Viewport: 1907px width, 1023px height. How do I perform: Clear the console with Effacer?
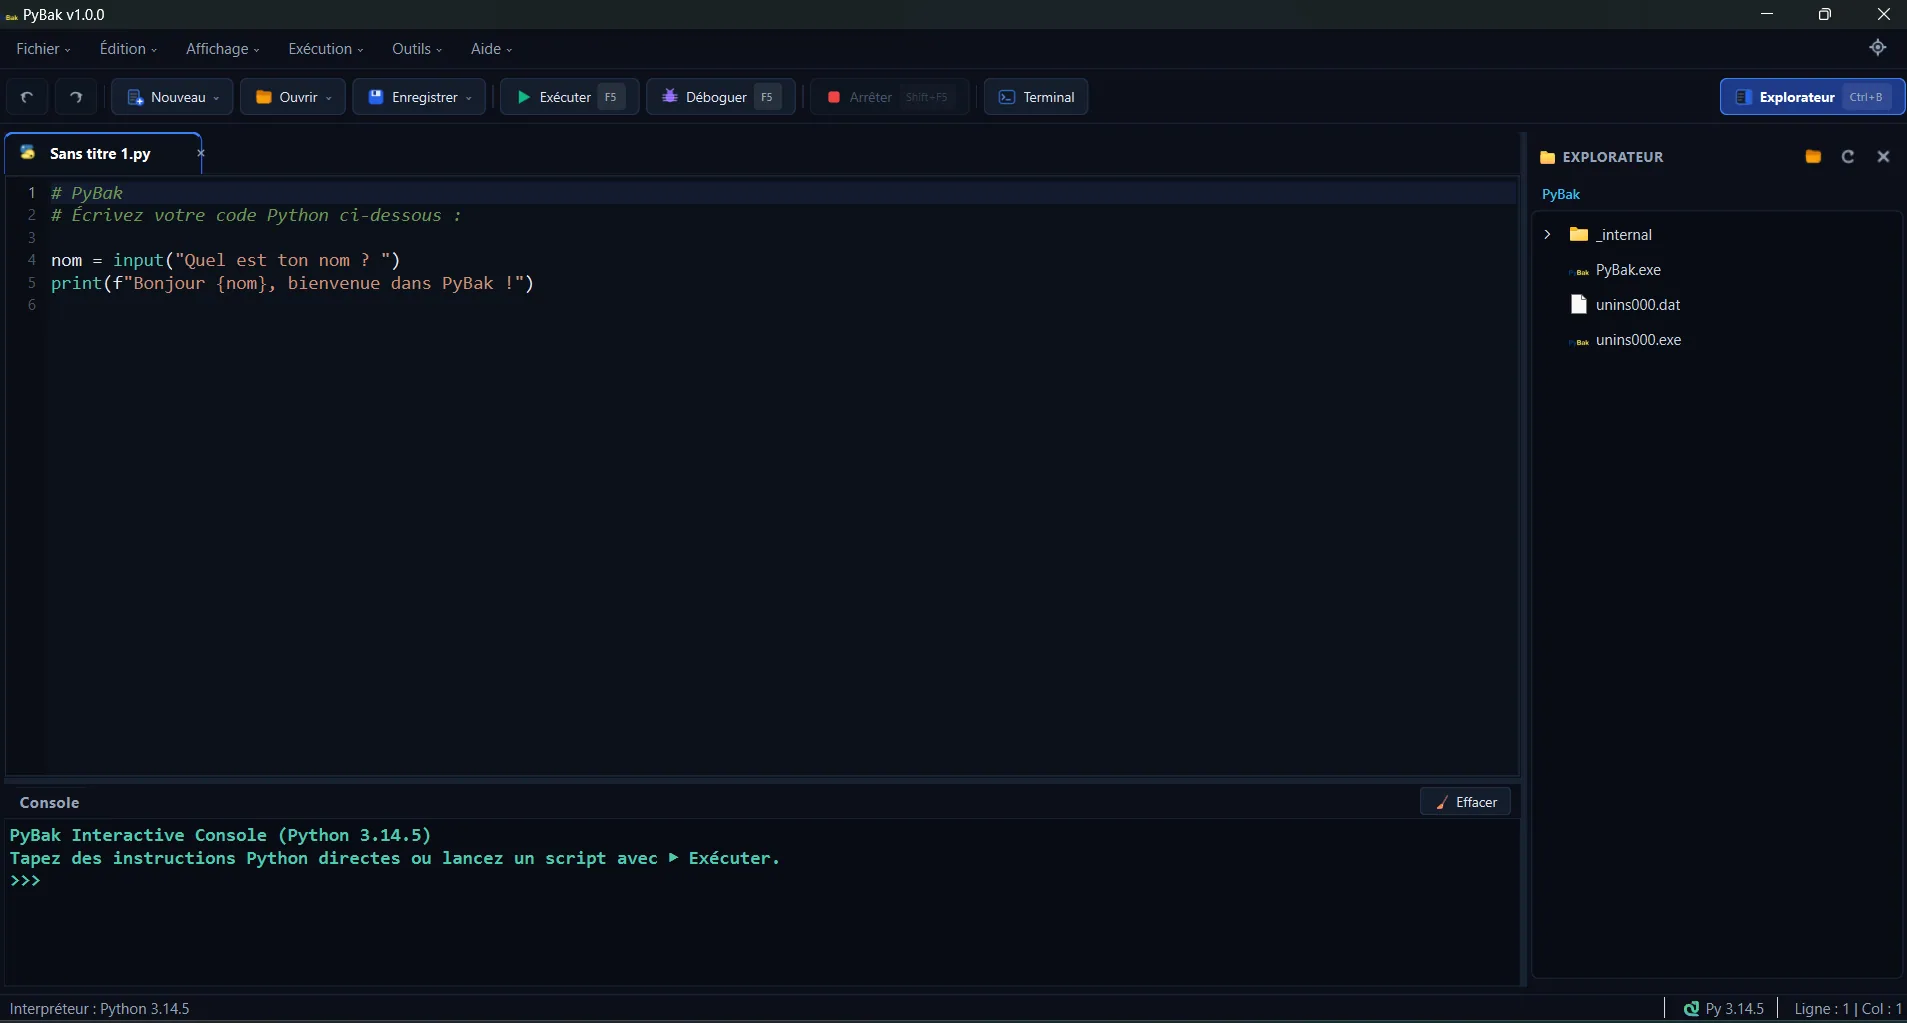(x=1465, y=802)
